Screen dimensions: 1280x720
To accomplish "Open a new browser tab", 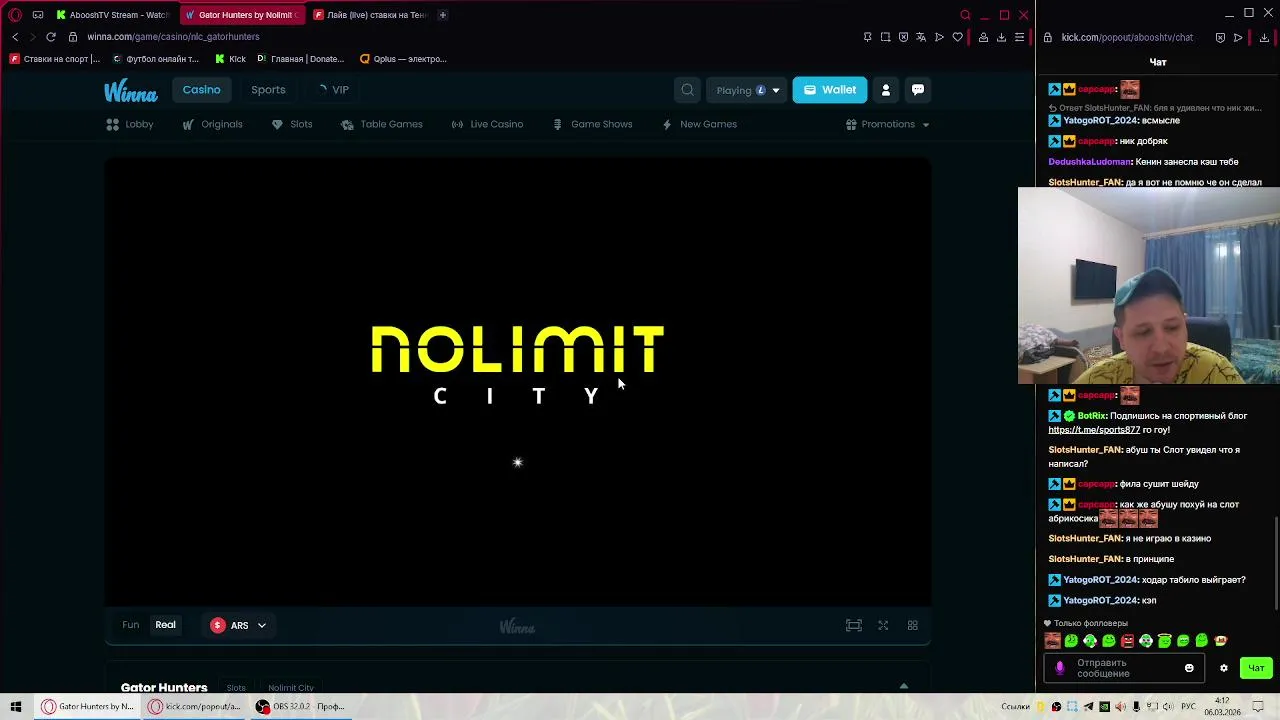I will [443, 15].
